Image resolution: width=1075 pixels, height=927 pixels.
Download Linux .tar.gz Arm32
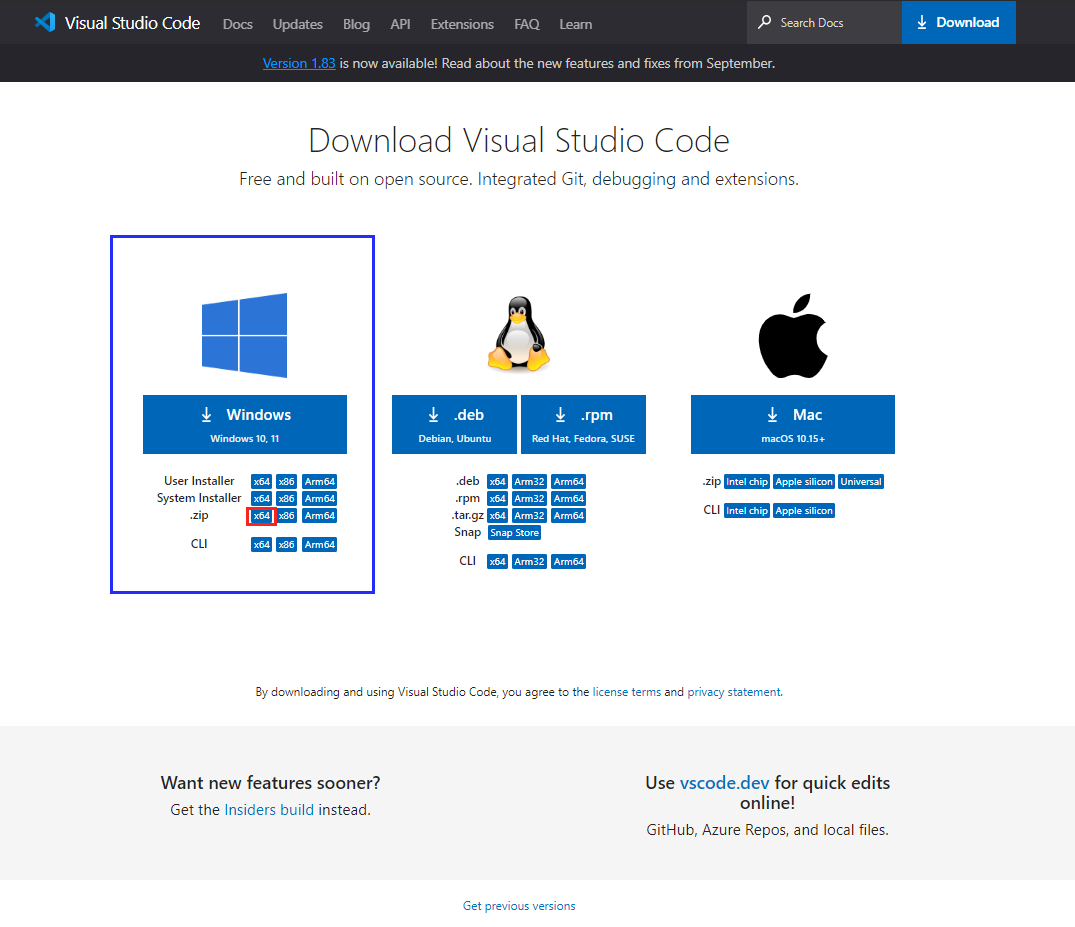coord(529,516)
